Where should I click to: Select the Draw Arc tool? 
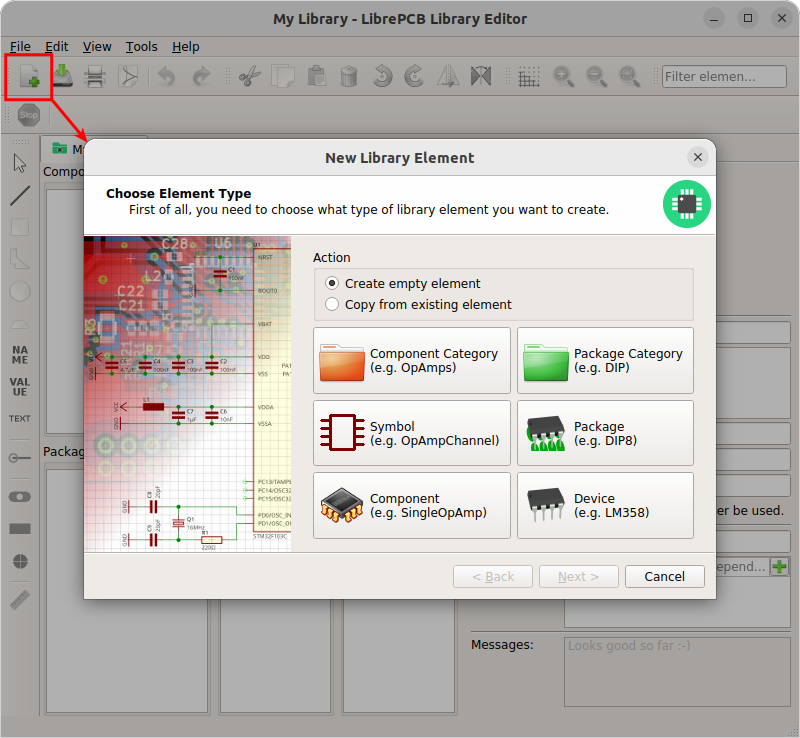point(20,324)
